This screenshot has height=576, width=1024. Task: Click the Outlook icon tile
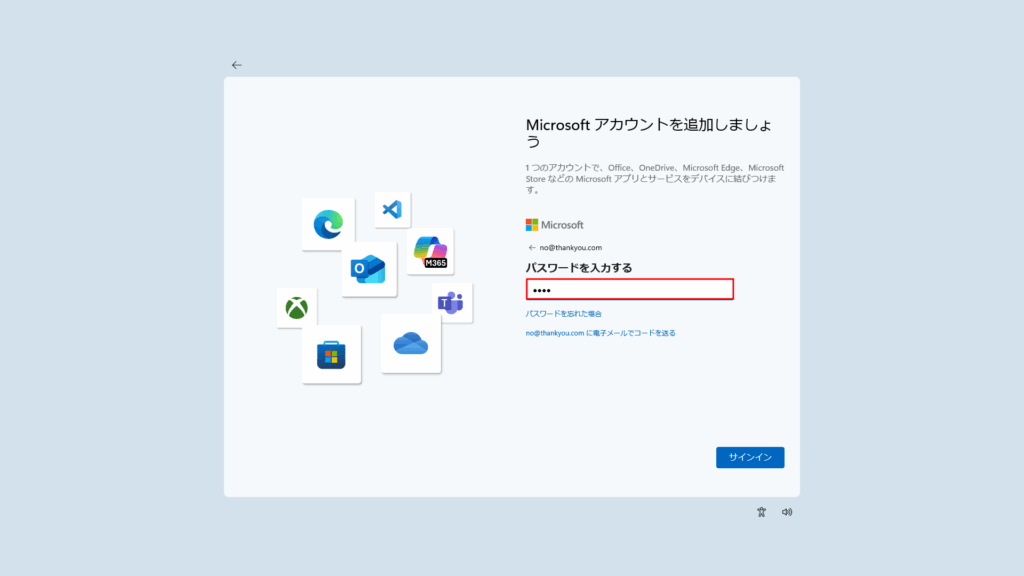coord(369,269)
